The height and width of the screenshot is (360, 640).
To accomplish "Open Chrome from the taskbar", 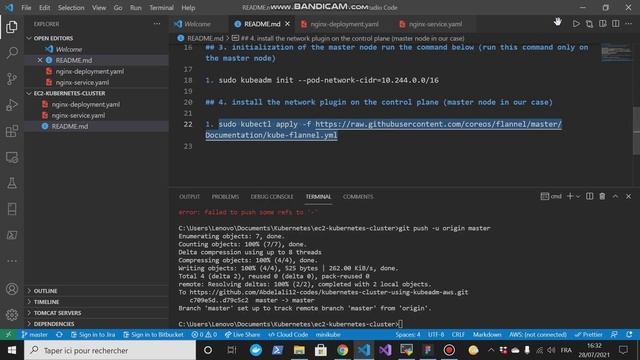I will tap(342, 350).
